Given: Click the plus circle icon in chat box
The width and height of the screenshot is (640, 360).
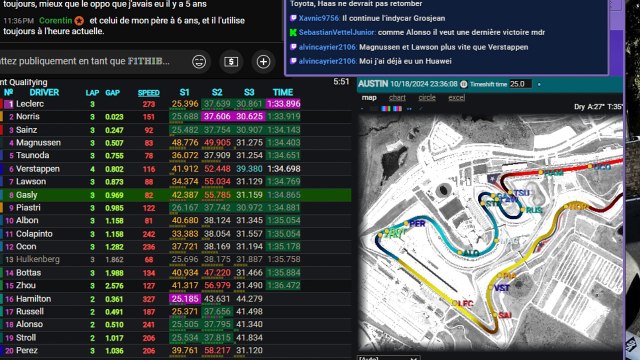Looking at the screenshot, I should 263,62.
